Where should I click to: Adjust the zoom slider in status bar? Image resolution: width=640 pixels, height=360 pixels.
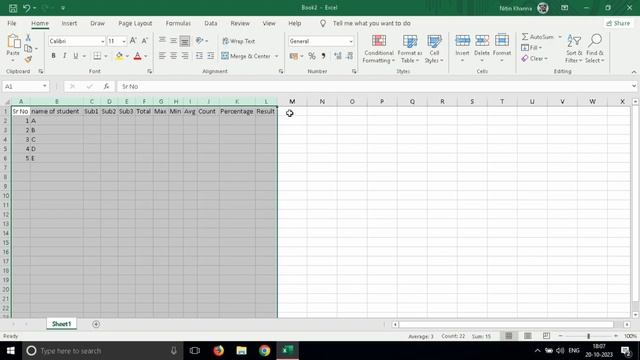588,336
